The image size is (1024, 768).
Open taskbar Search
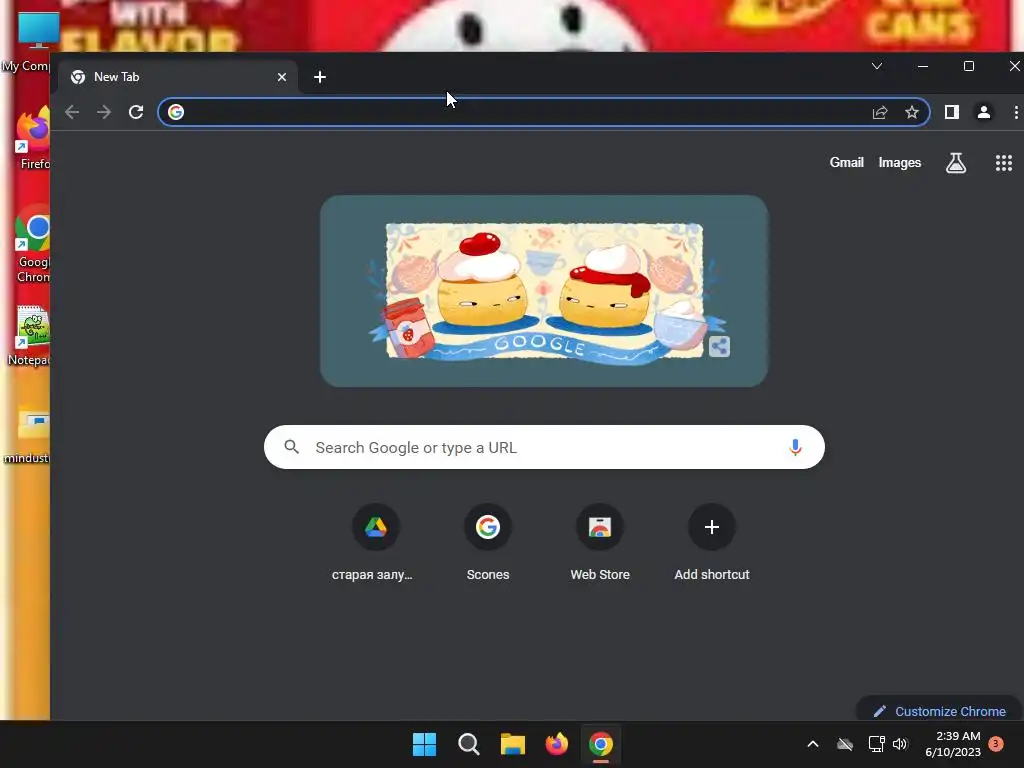click(468, 744)
